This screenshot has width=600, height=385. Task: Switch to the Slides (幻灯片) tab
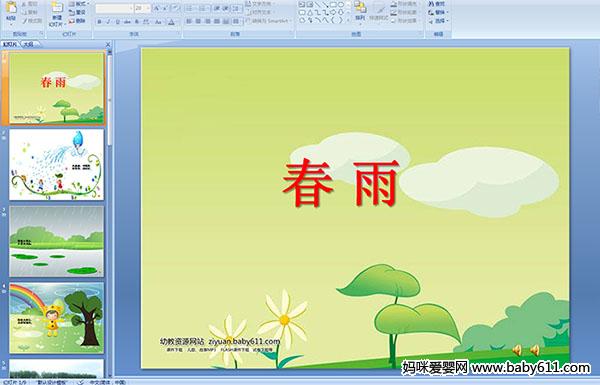[10, 44]
